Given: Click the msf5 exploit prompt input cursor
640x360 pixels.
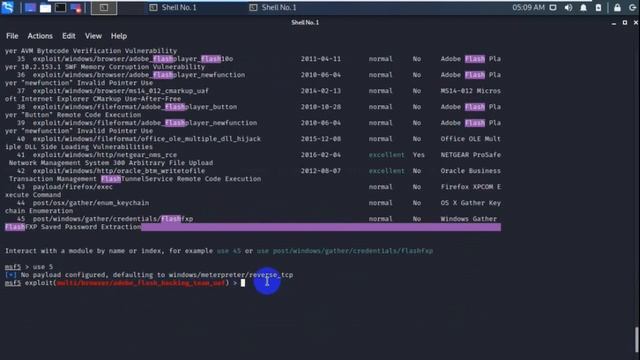Looking at the screenshot, I should (243, 283).
